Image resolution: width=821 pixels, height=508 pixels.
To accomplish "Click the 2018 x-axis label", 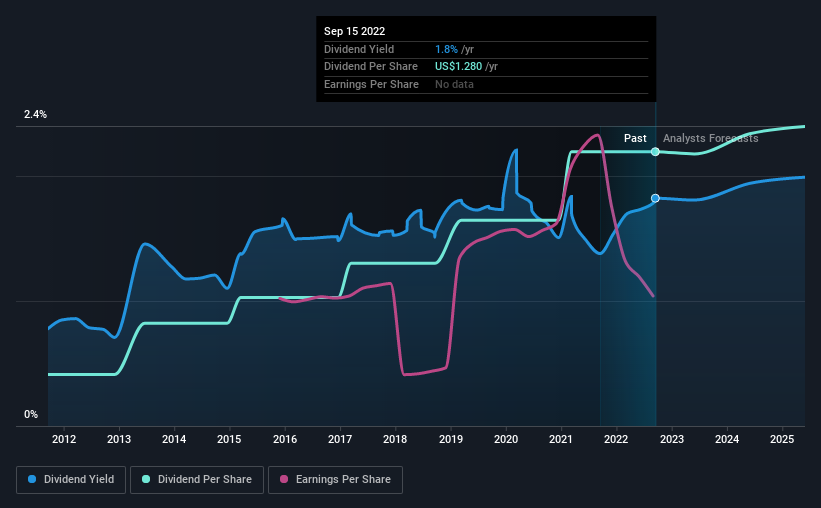I will click(395, 439).
